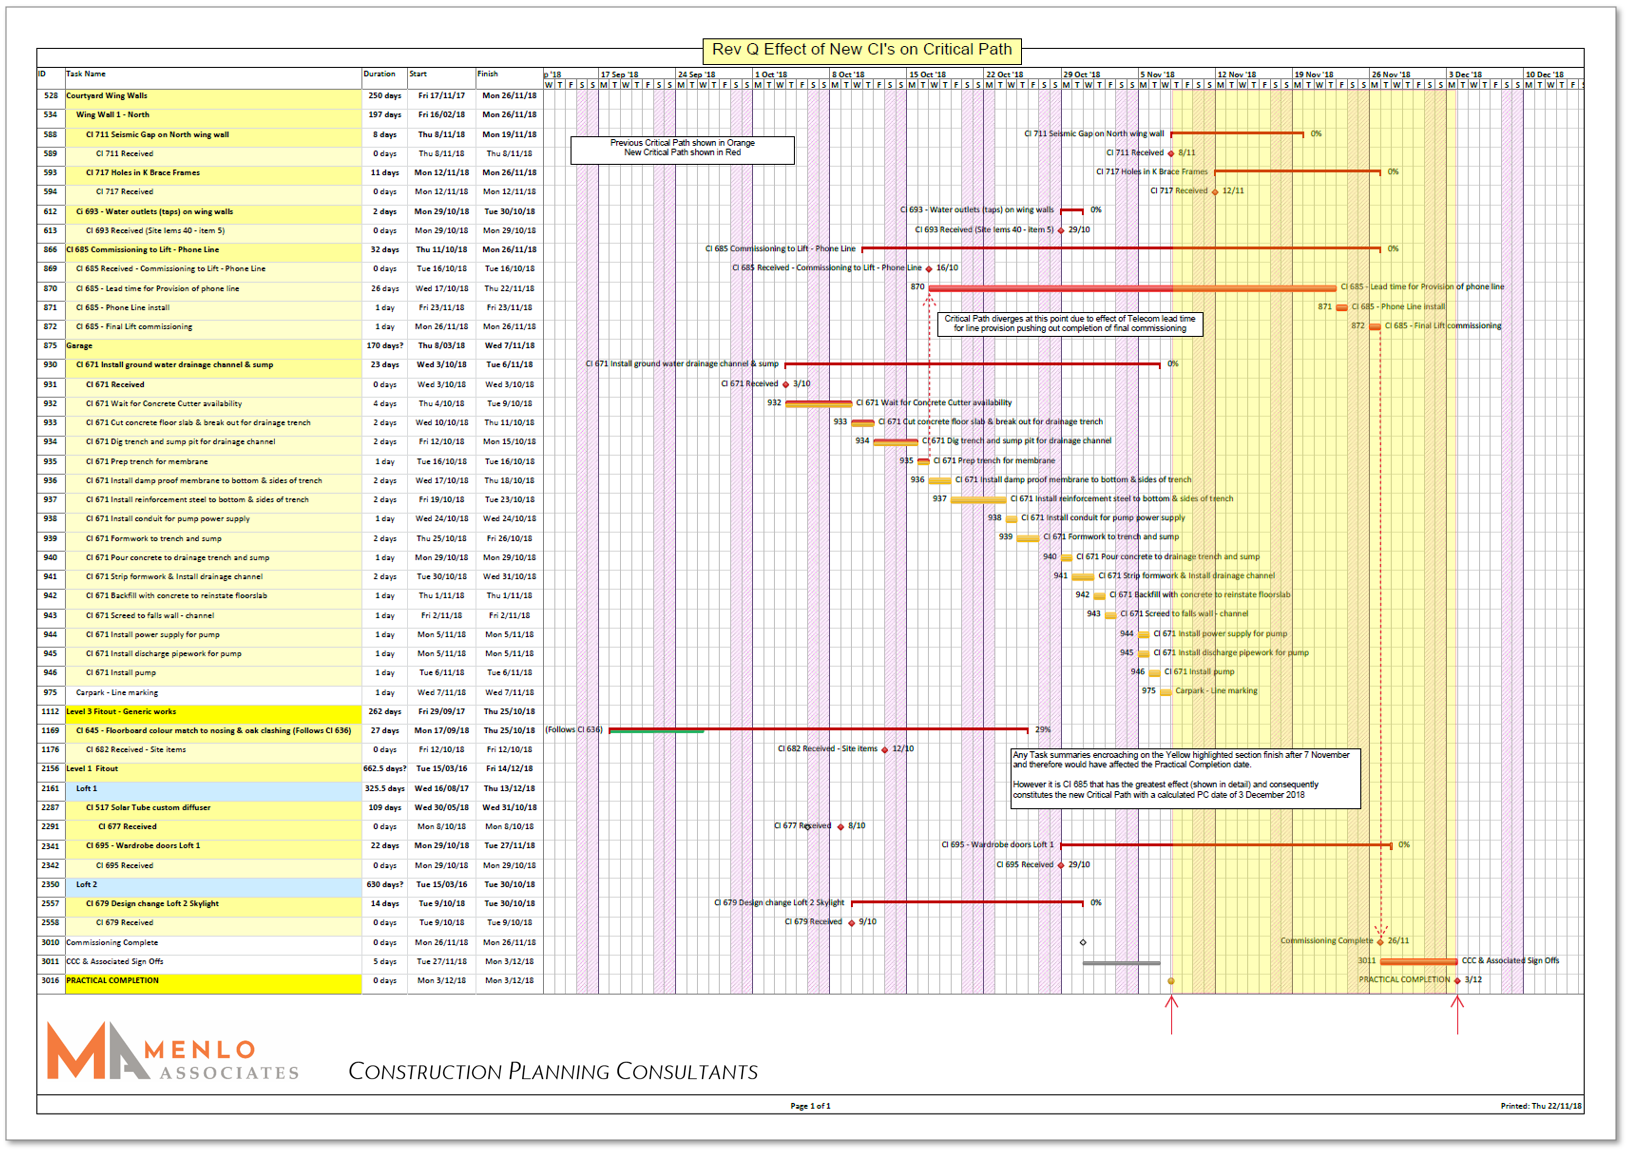Click the PRACTICAL COMPLETION 3/12 milestone diamond

pyautogui.click(x=1457, y=980)
